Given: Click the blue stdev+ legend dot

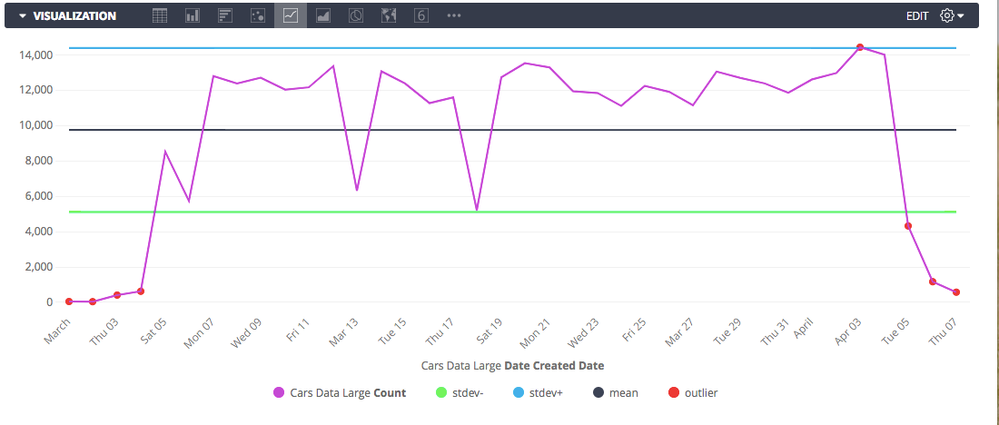Looking at the screenshot, I should point(519,393).
